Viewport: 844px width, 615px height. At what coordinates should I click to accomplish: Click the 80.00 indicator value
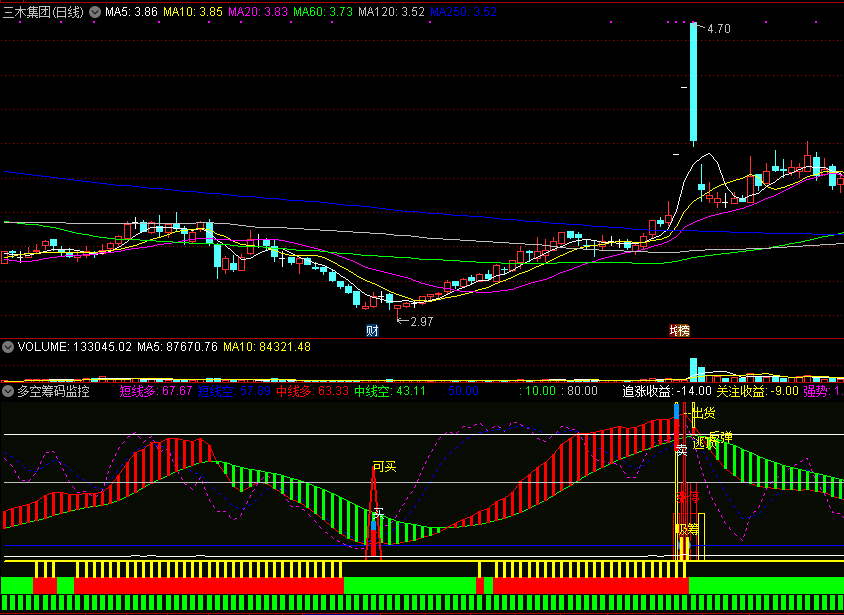pos(579,391)
